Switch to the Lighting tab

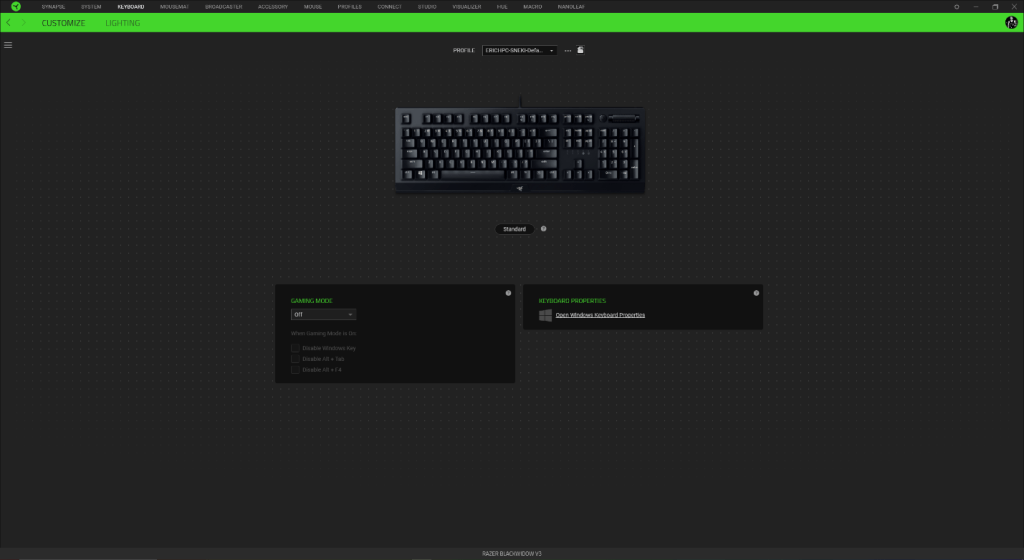[x=123, y=23]
